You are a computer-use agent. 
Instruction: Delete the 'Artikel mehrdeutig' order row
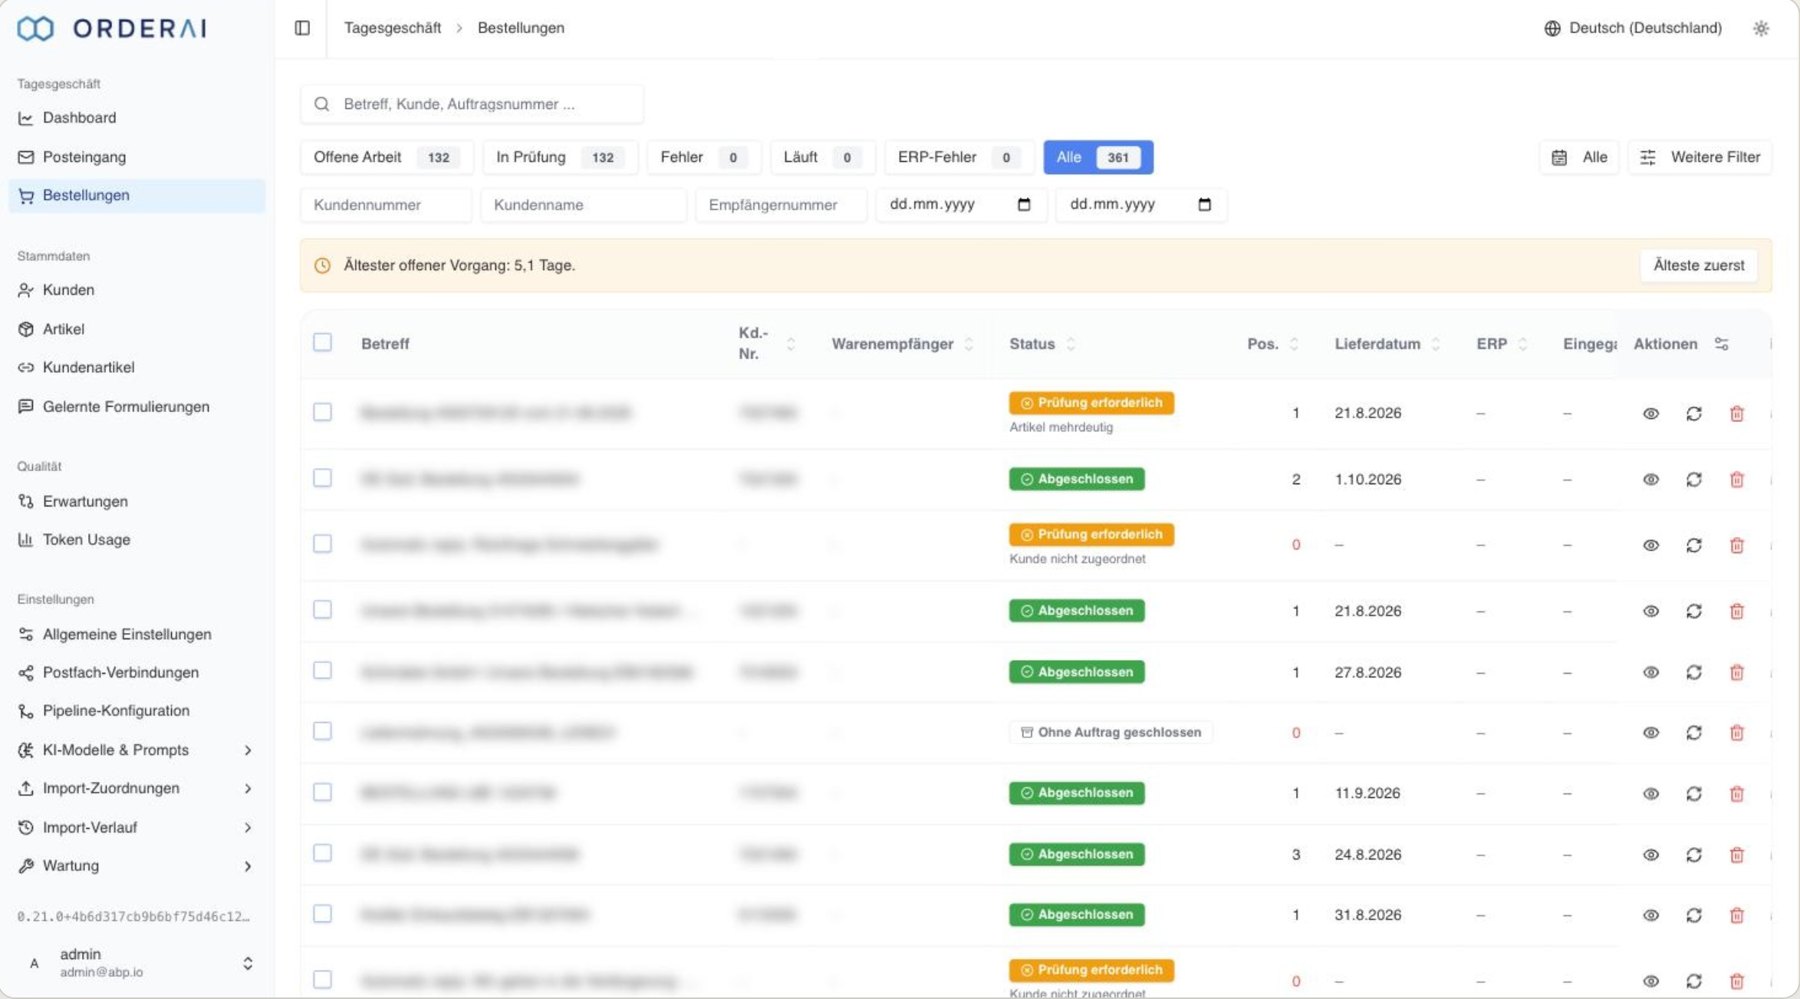(x=1737, y=413)
